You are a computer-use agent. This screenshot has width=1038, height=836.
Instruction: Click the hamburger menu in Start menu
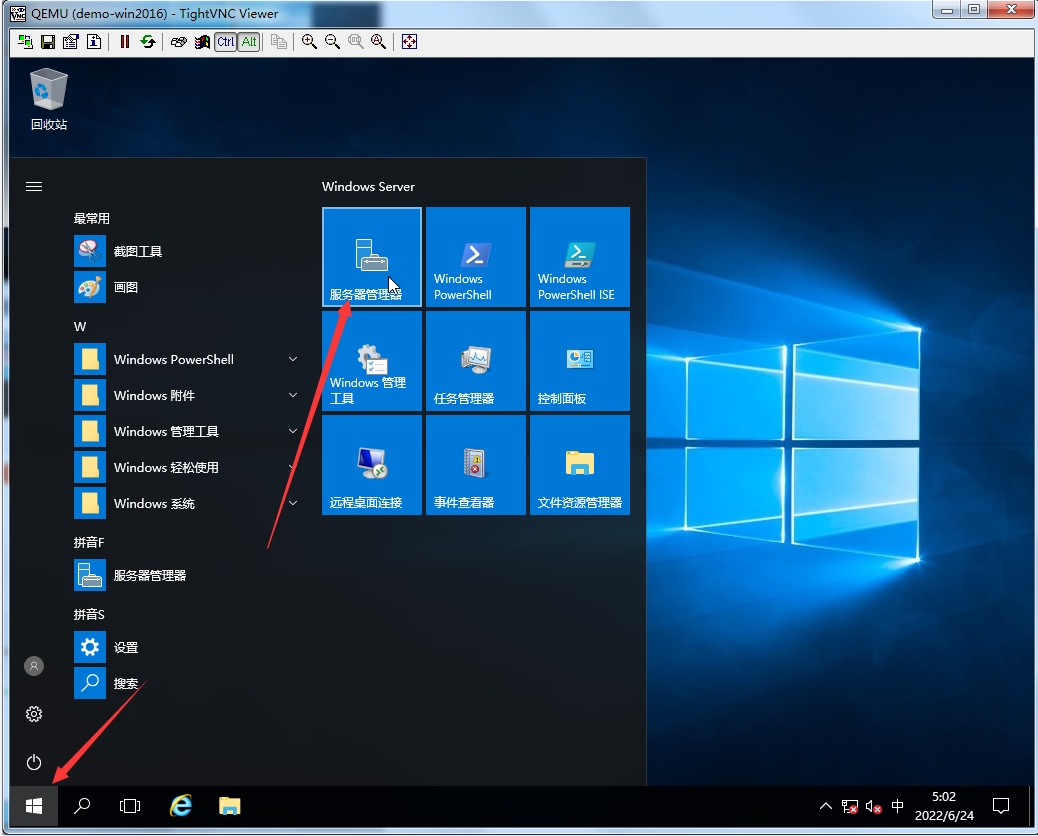click(x=34, y=187)
